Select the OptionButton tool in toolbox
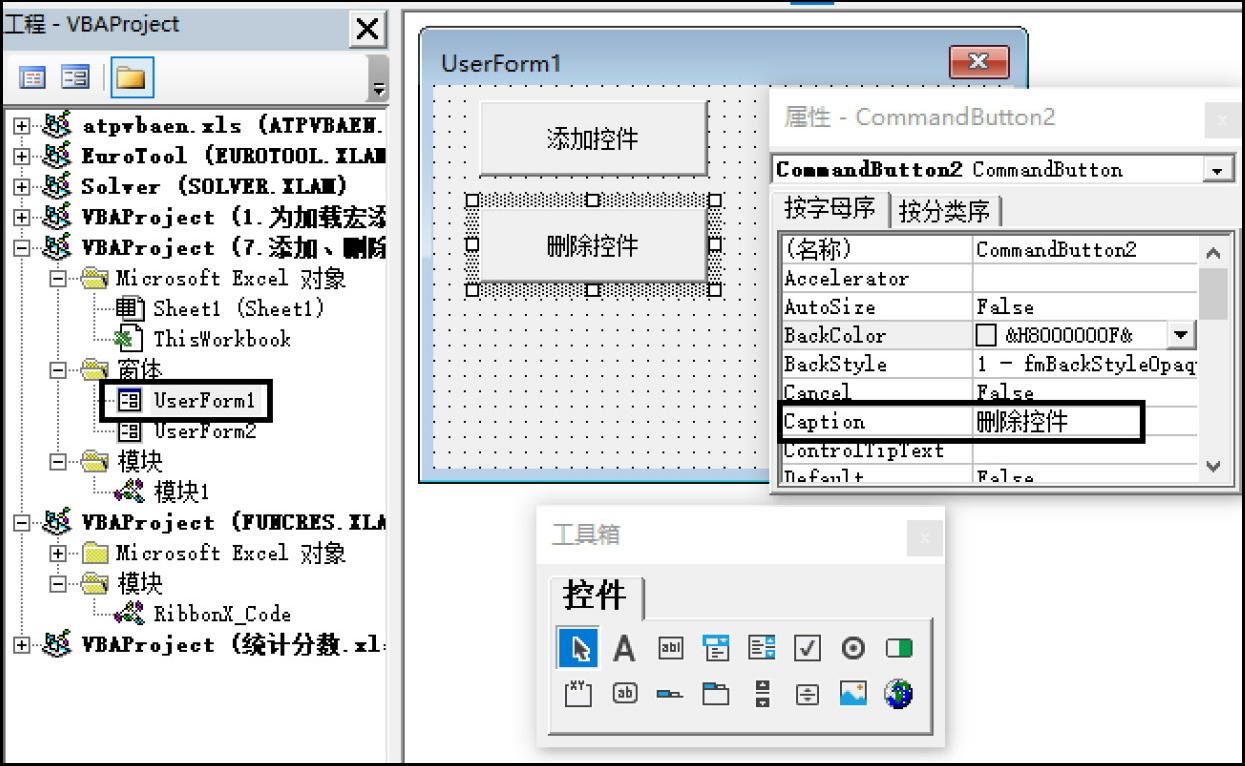 click(853, 648)
